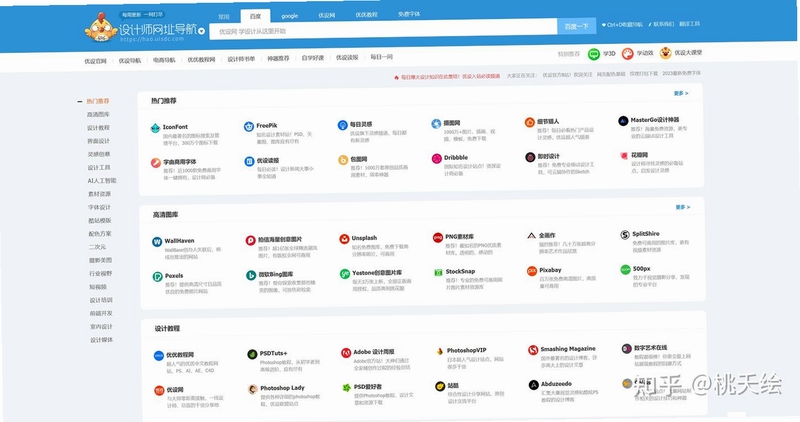
Task: Open the 设计师书单 nav link
Action: click(x=241, y=59)
